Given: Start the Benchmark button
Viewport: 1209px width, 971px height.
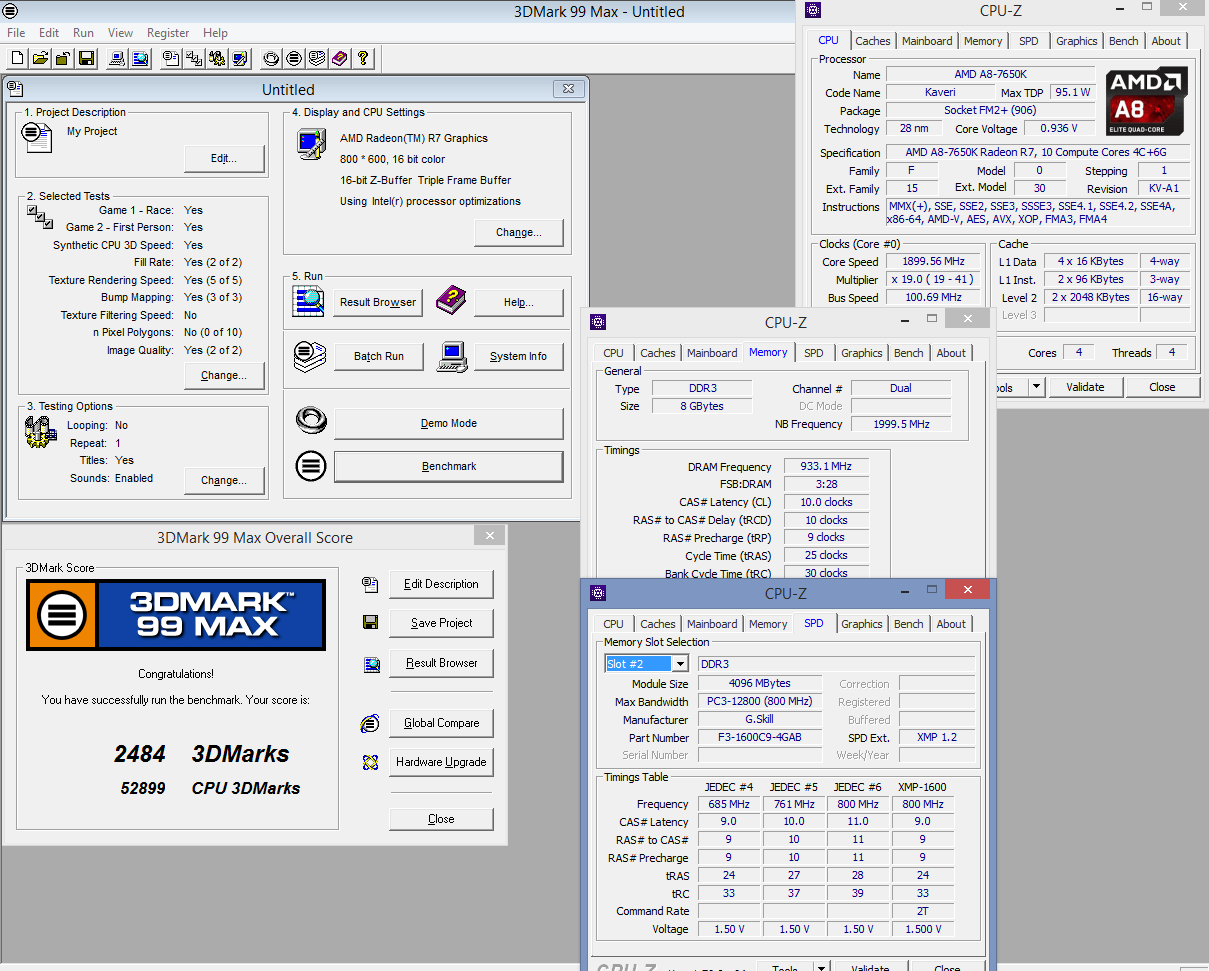Looking at the screenshot, I should 448,467.
